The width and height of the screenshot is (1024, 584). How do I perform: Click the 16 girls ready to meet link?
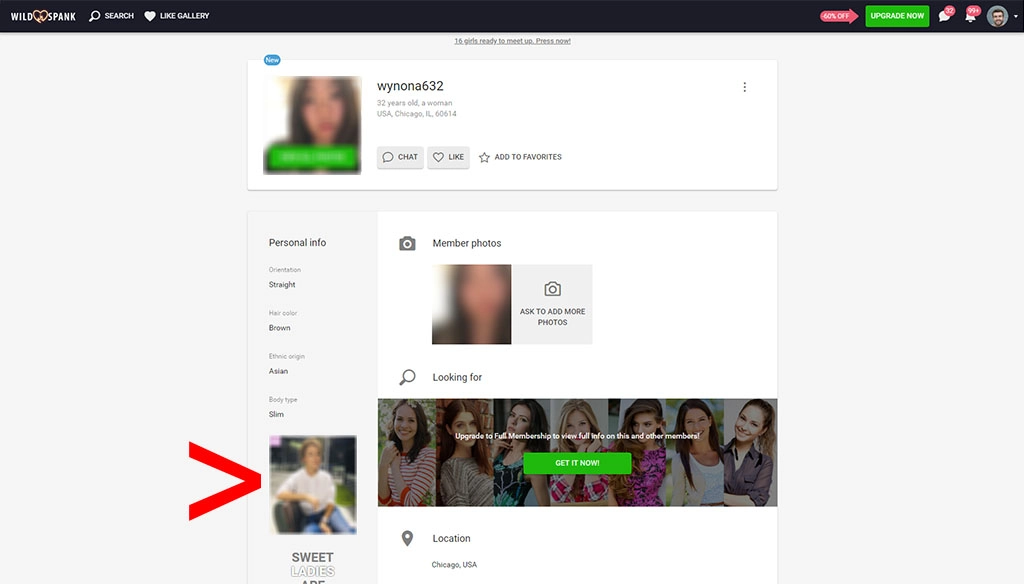coord(512,41)
